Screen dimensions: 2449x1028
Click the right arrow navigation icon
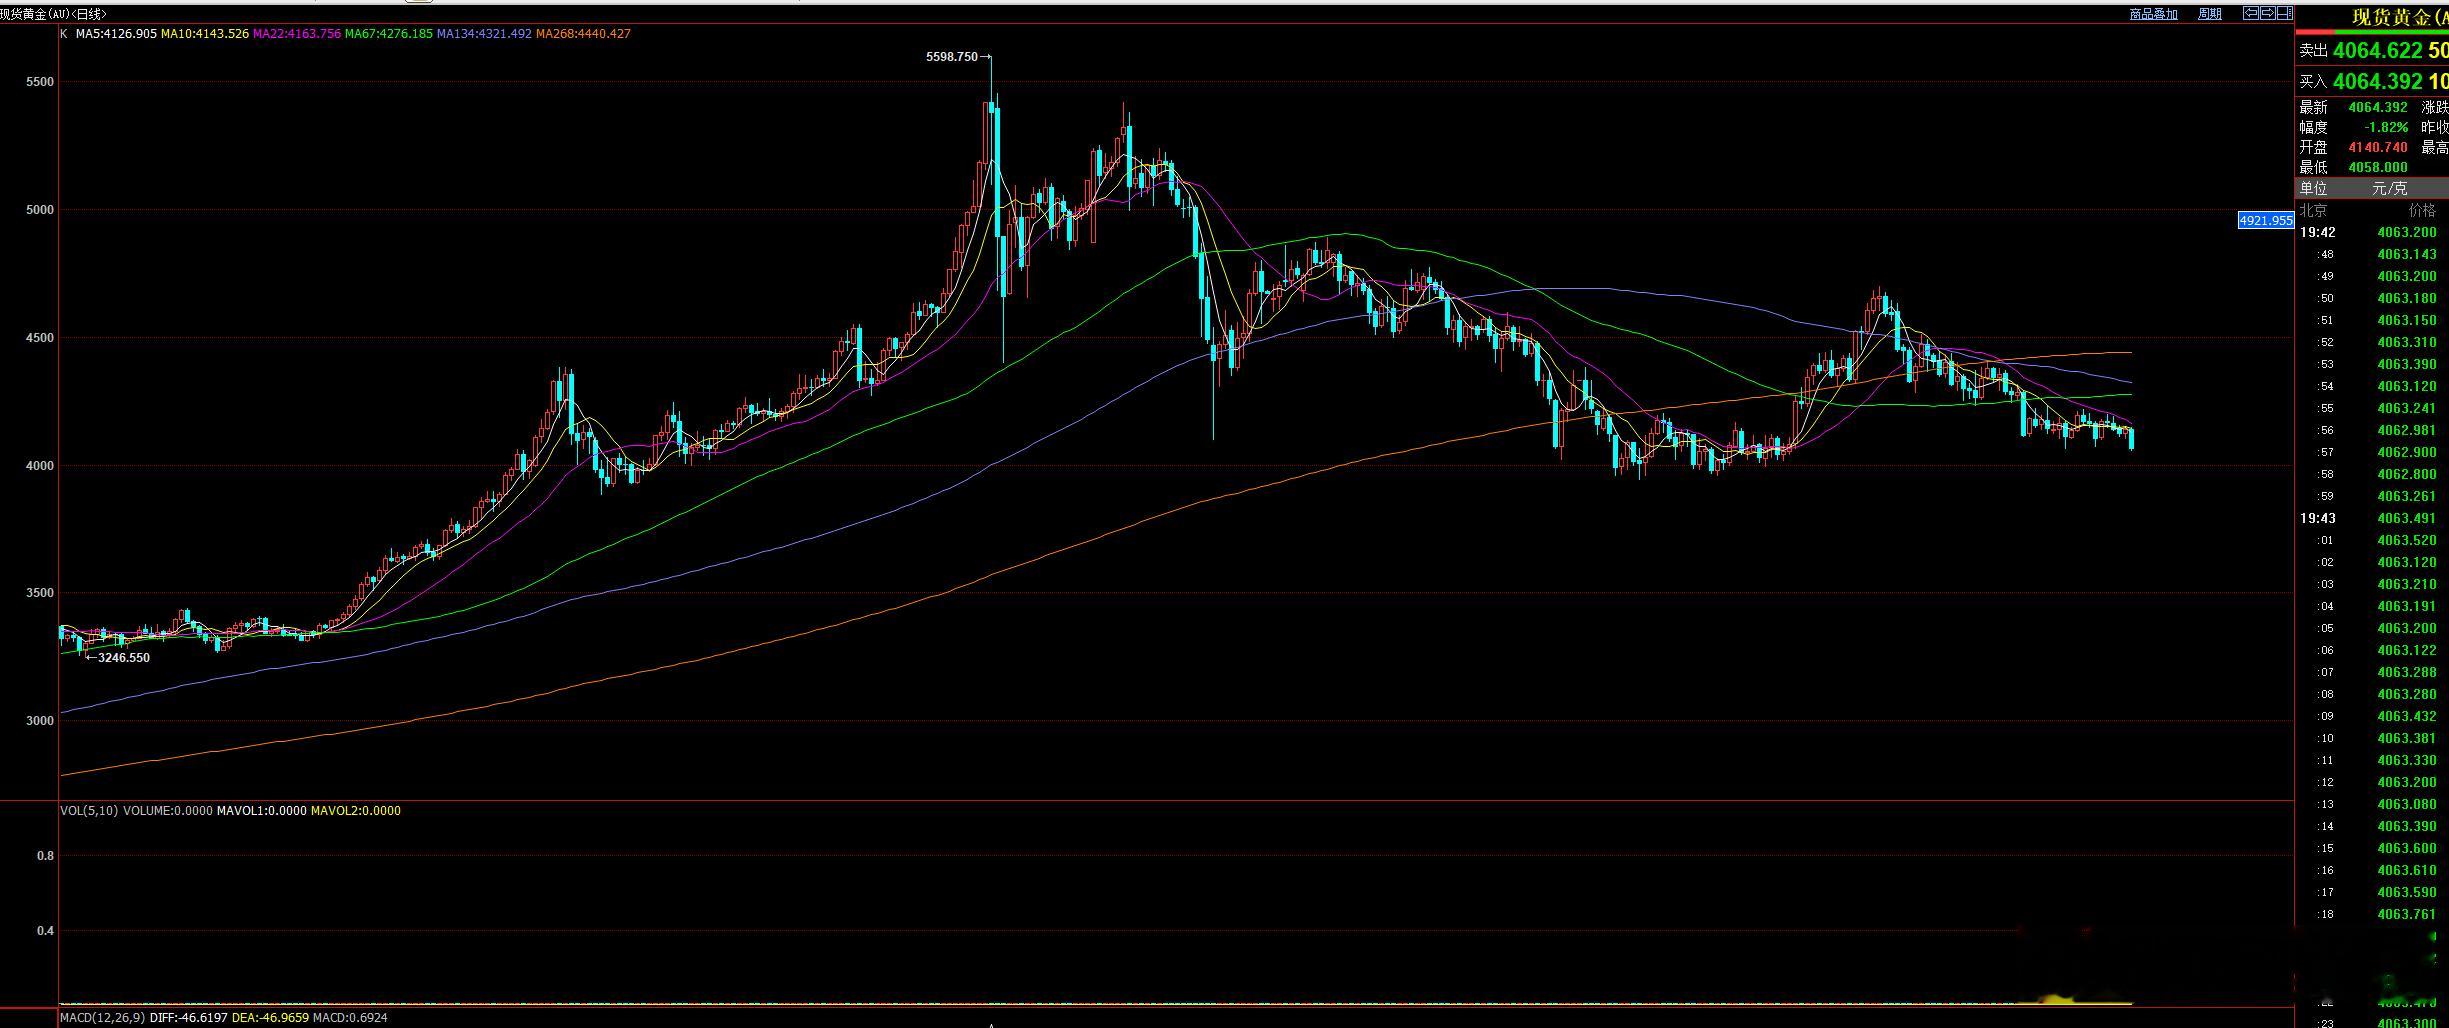2268,13
